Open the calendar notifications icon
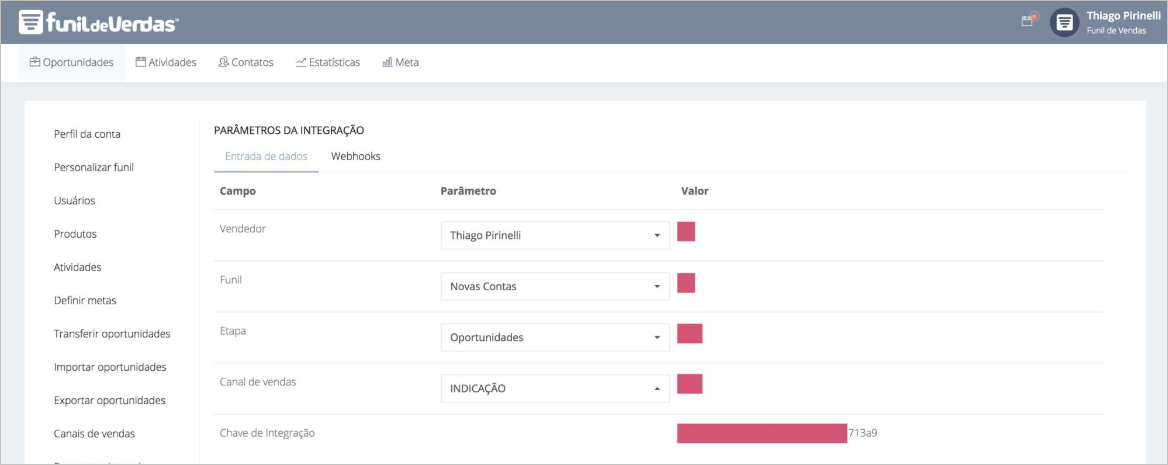 point(1027,21)
